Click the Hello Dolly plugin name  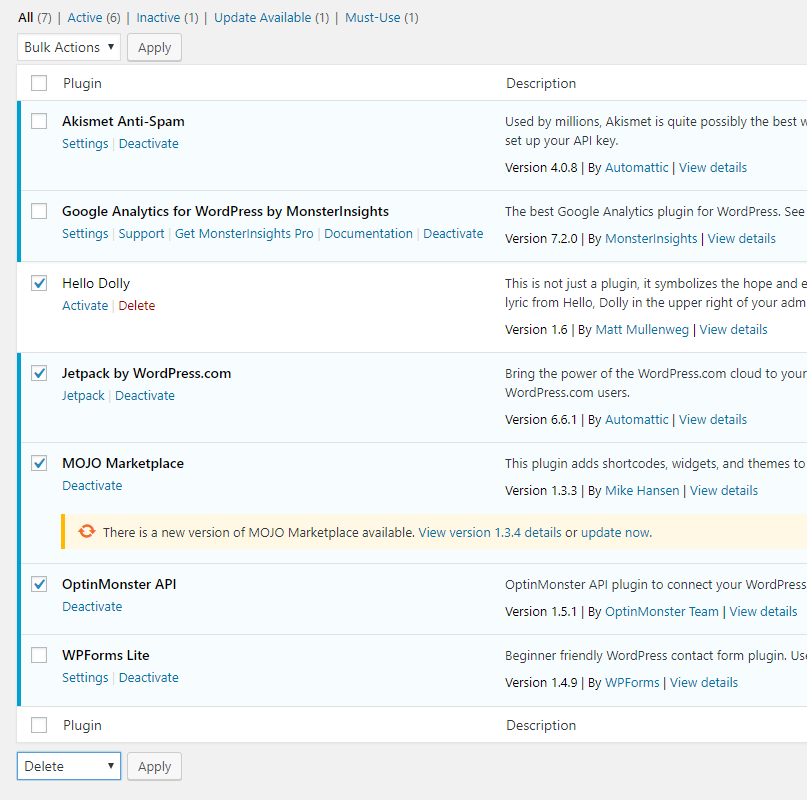point(96,284)
